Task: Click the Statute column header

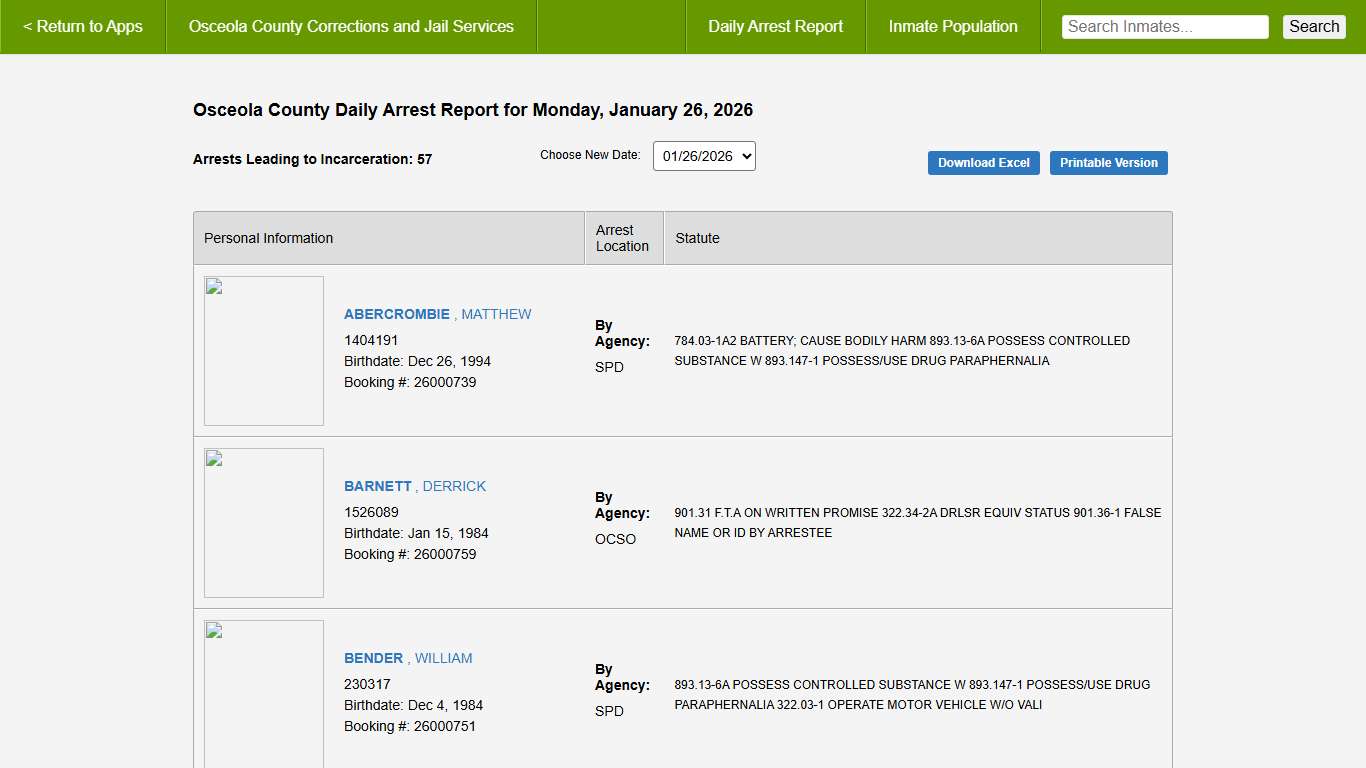Action: 697,238
